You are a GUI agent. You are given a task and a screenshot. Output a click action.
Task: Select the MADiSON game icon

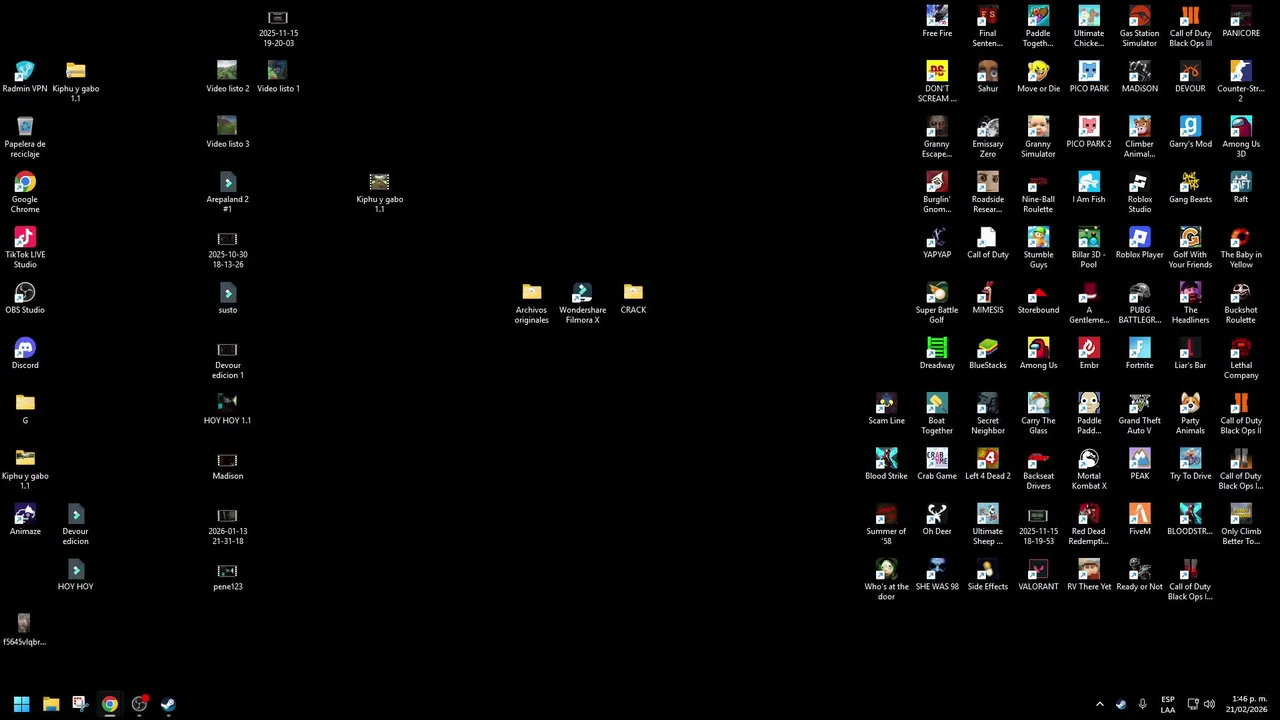[x=1139, y=77]
